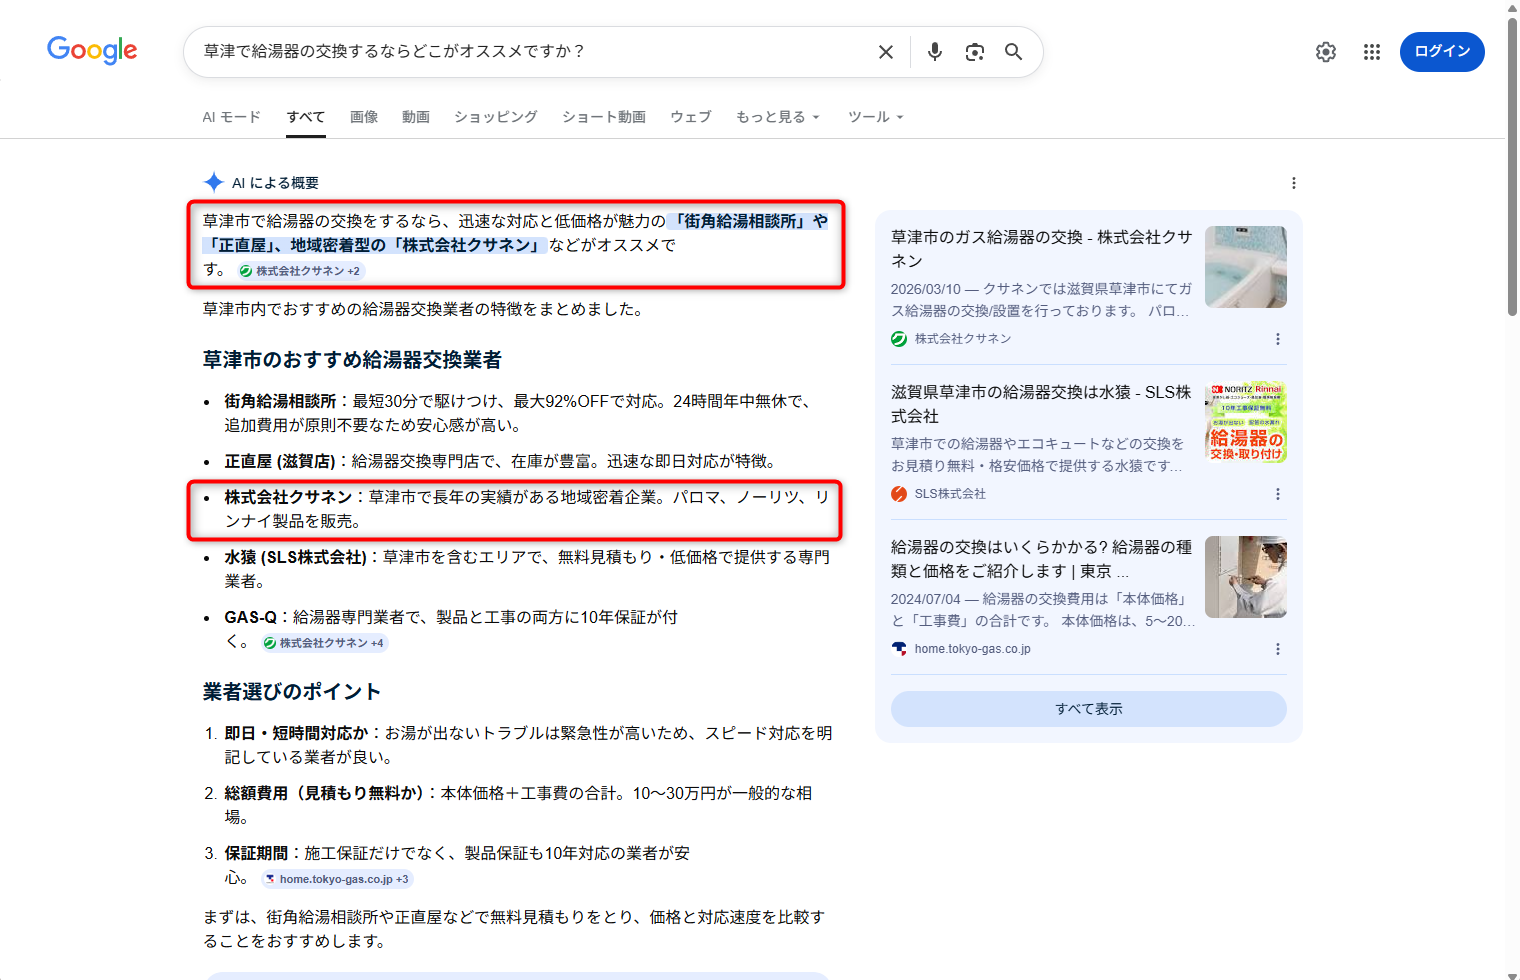
Task: Open settings gear icon
Action: click(x=1326, y=52)
